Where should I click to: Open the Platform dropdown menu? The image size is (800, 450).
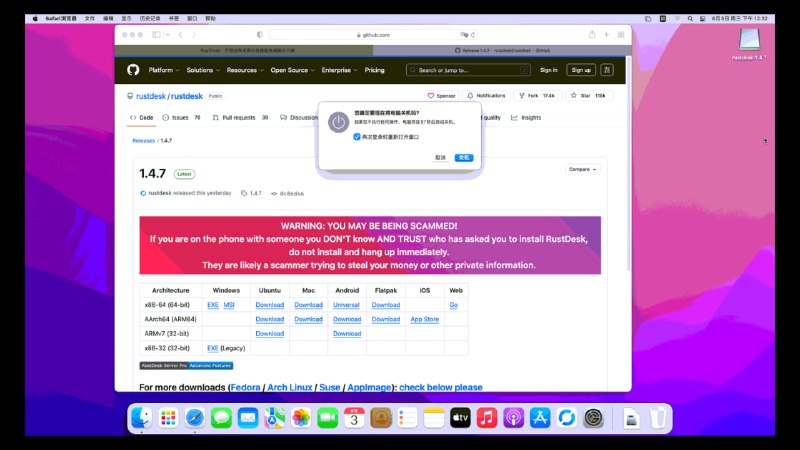point(164,70)
